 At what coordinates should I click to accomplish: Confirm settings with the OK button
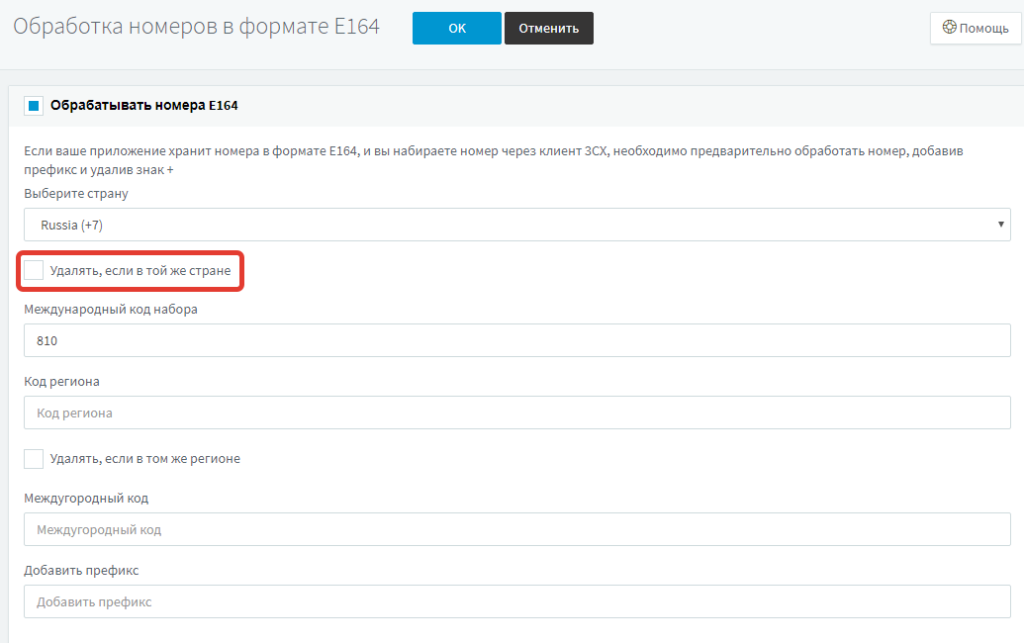tap(456, 28)
